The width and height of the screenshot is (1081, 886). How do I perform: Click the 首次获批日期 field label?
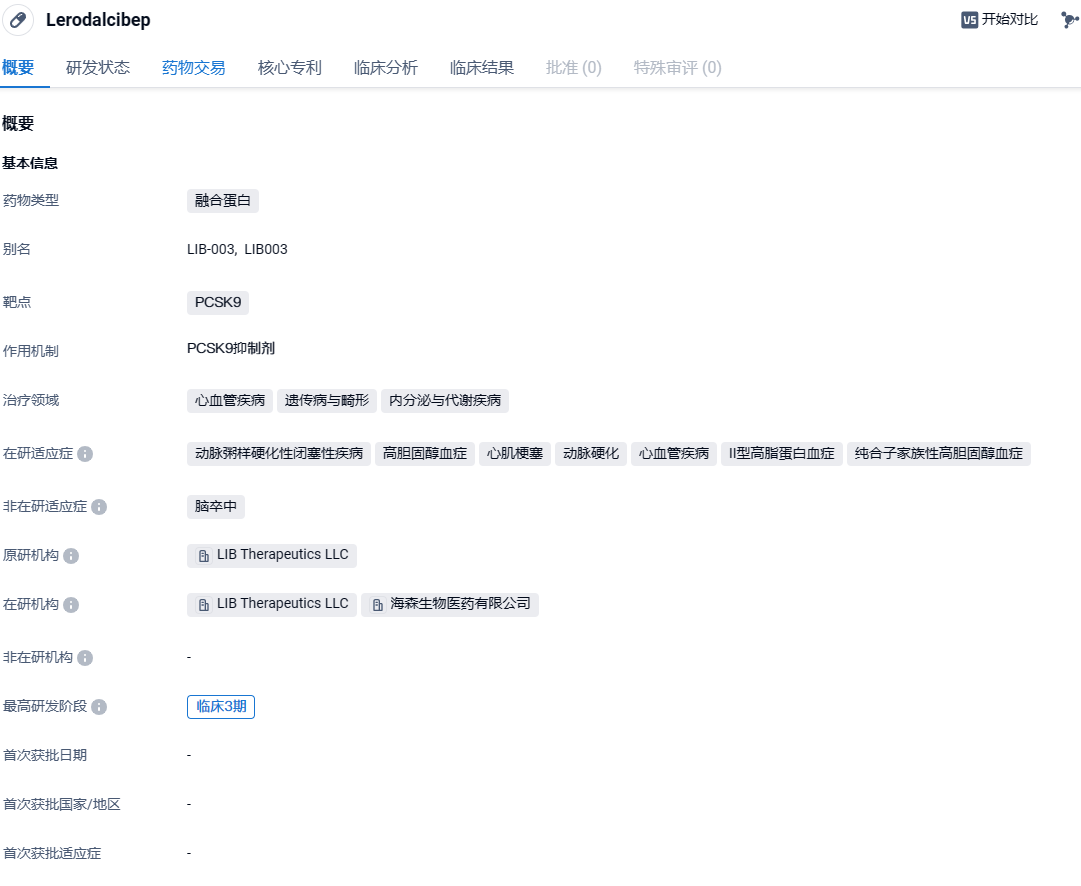[45, 756]
